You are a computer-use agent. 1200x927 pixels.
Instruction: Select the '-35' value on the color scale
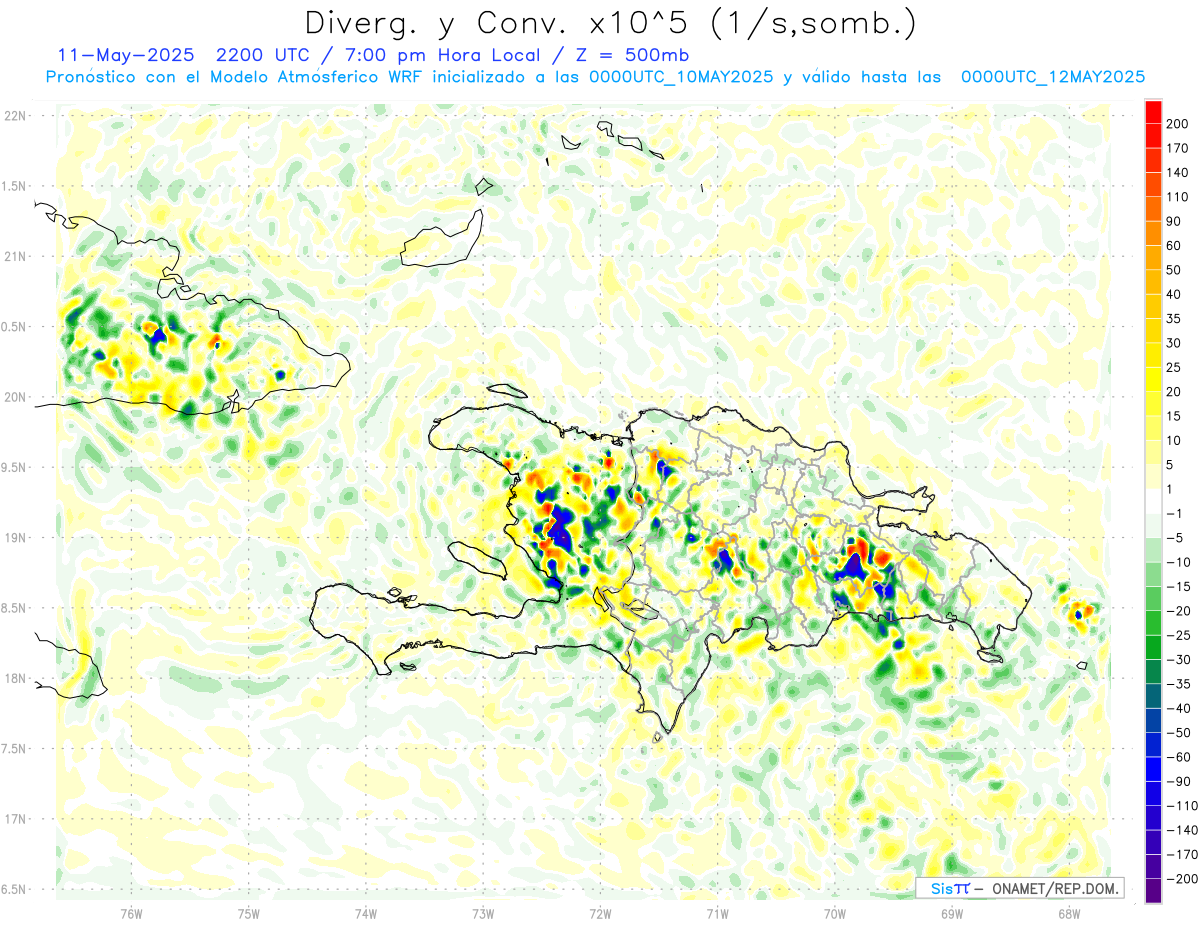tap(1178, 684)
